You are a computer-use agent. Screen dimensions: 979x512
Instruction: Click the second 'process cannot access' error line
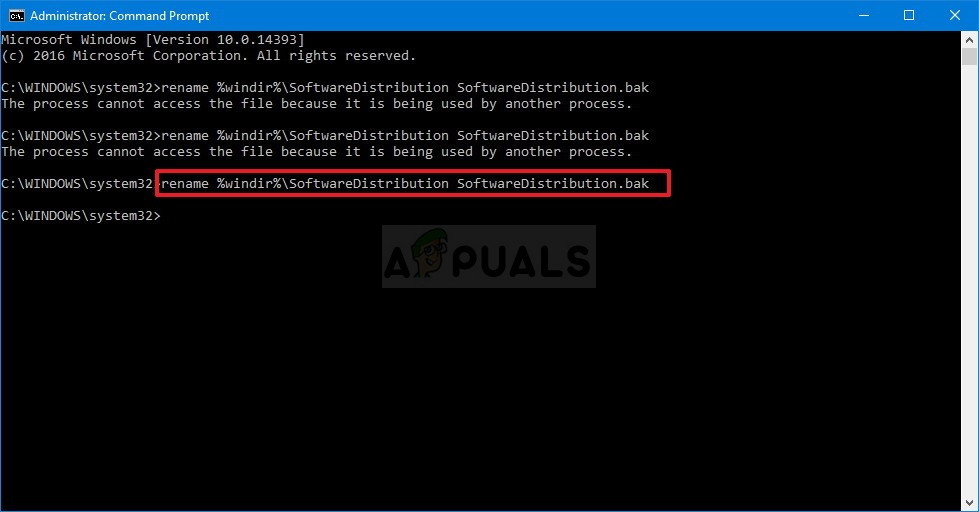pos(317,152)
